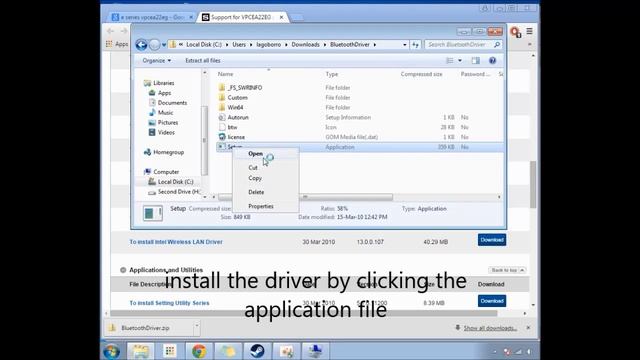The height and width of the screenshot is (360, 640).
Task: Download the Intel Wireless LAN Driver
Action: click(492, 240)
